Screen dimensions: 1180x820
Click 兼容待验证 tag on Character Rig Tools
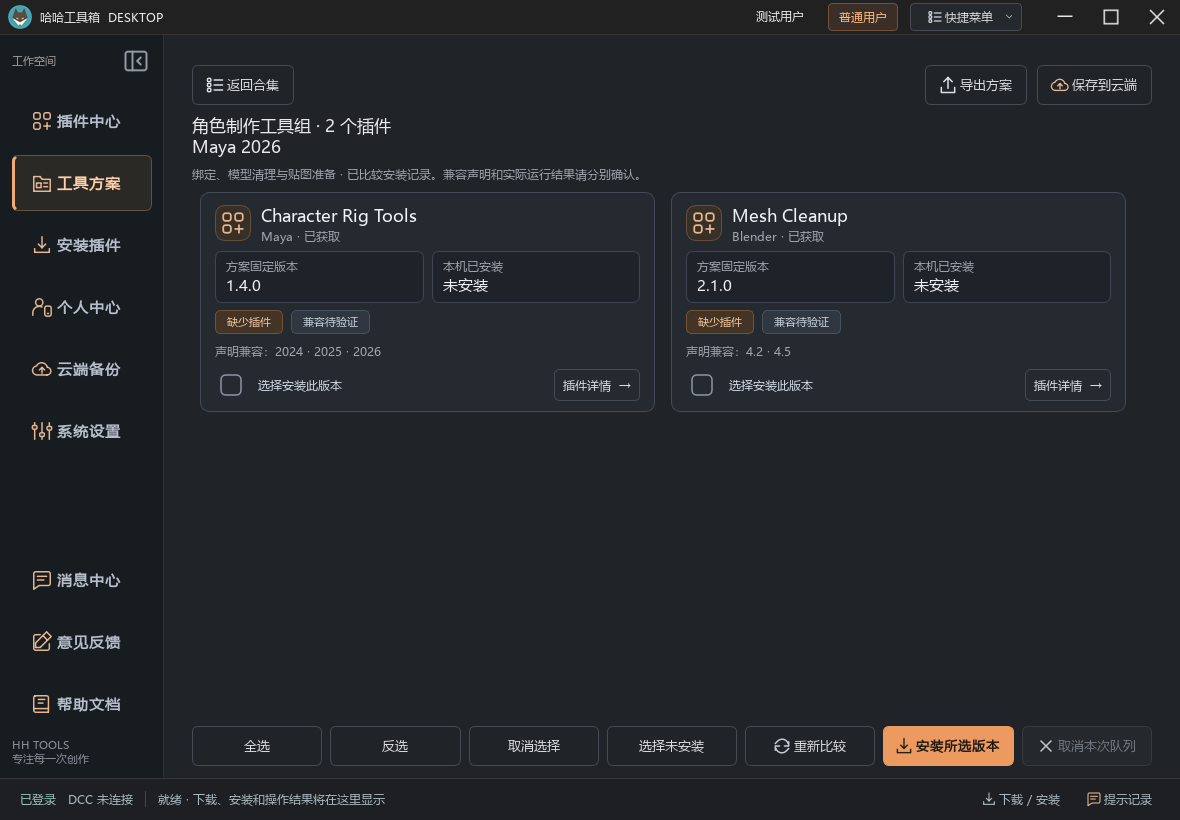click(330, 322)
